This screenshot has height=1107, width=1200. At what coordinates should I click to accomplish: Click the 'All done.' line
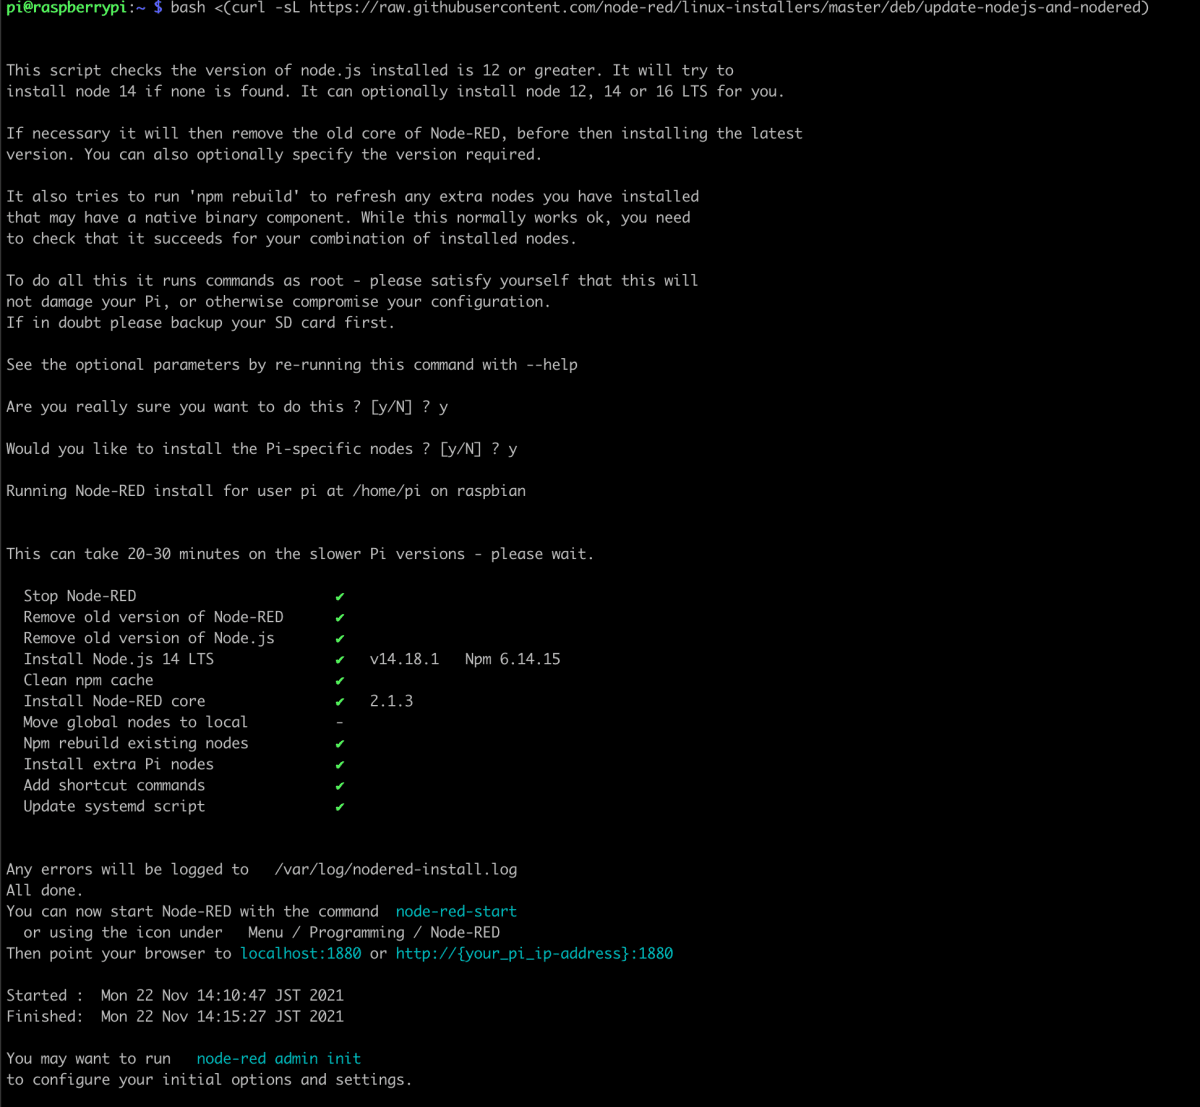[44, 890]
